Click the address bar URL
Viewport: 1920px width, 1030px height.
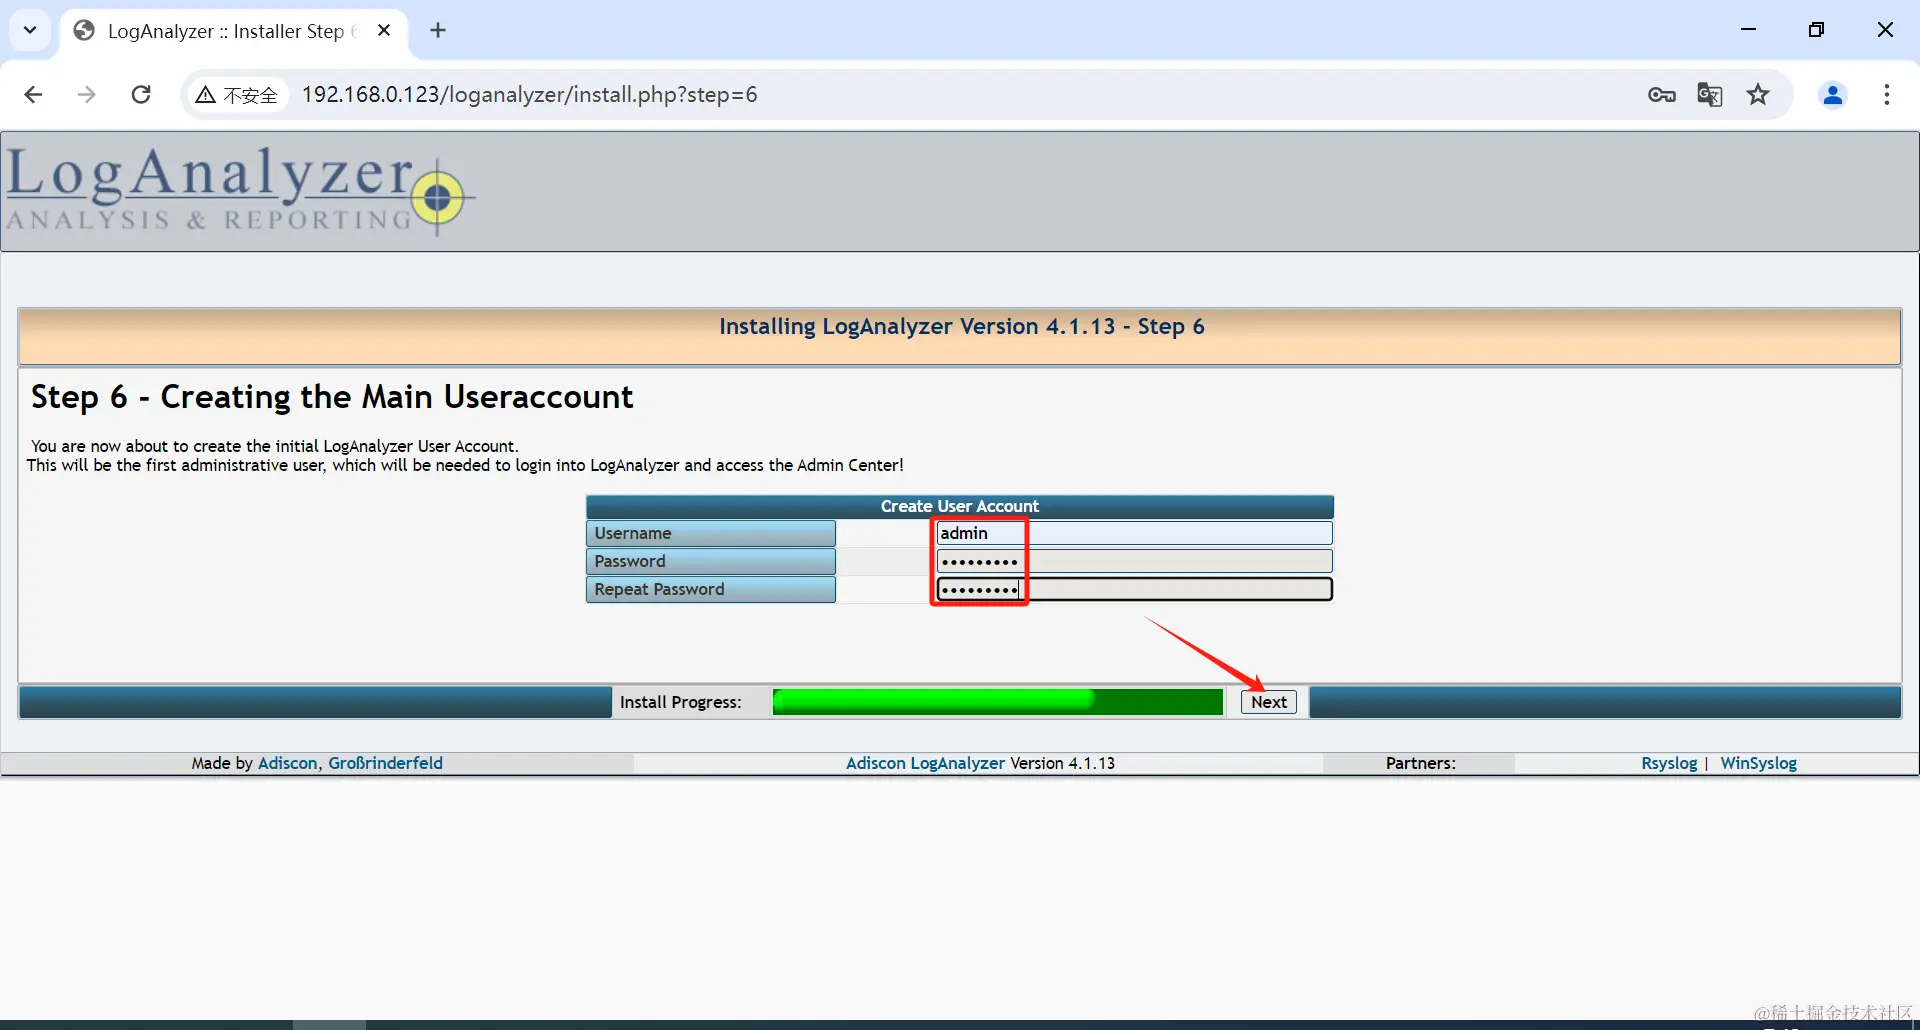point(530,95)
